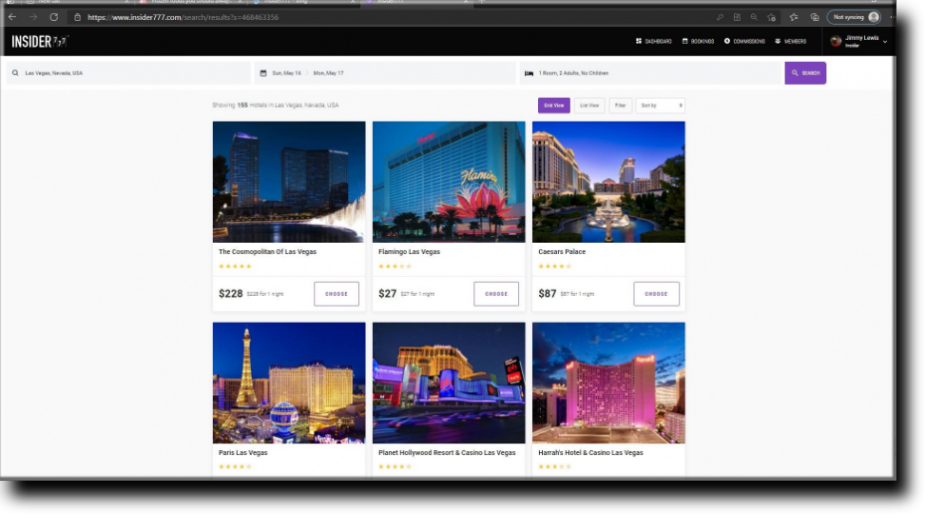
Task: Open the saved passwords key icon
Action: 720,17
